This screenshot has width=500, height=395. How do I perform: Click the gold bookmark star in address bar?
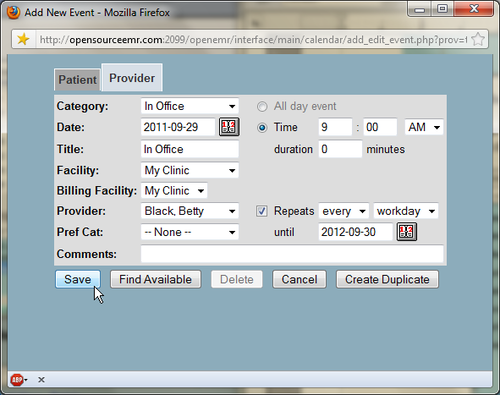[x=23, y=39]
